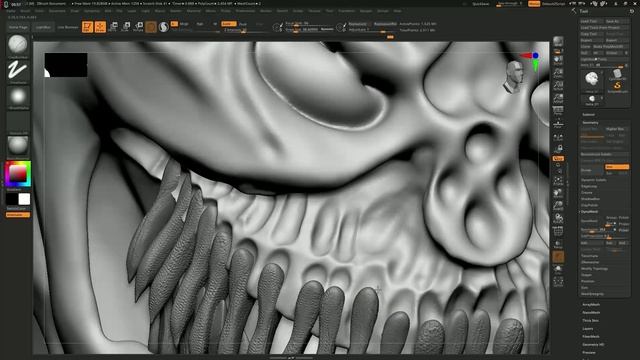This screenshot has width=640, height=360.
Task: Open the Preferences menu
Action: (x=245, y=11)
